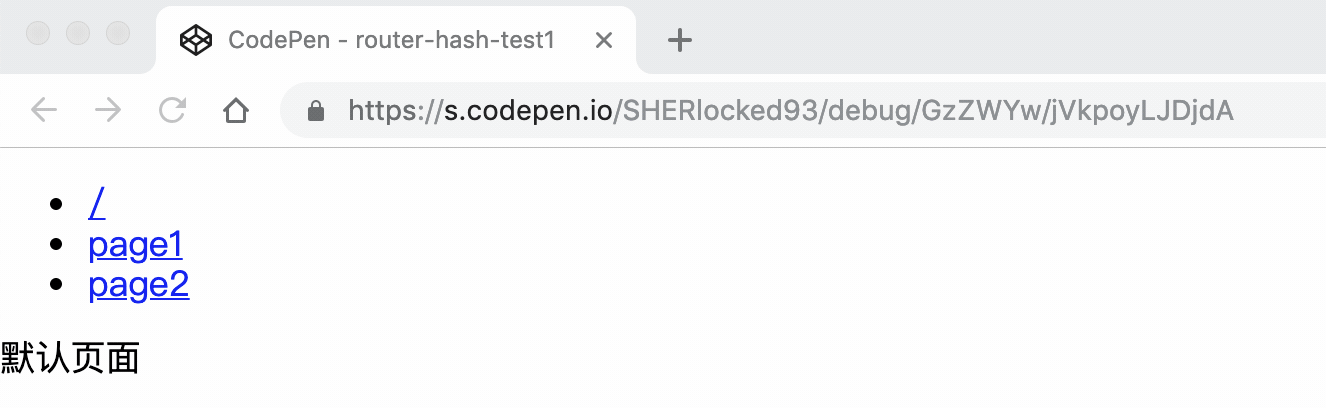Select the CodePen - router-hash-test1 tab title
1326x408 pixels.
(391, 40)
